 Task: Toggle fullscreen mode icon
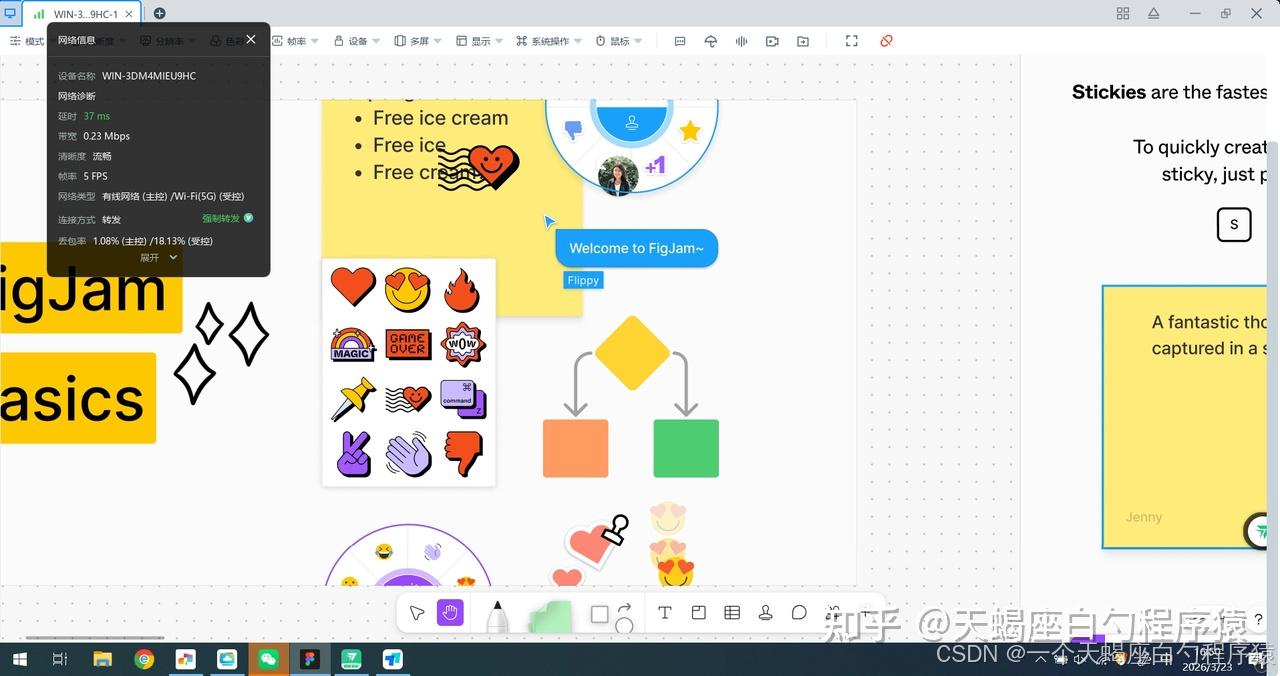tap(852, 41)
